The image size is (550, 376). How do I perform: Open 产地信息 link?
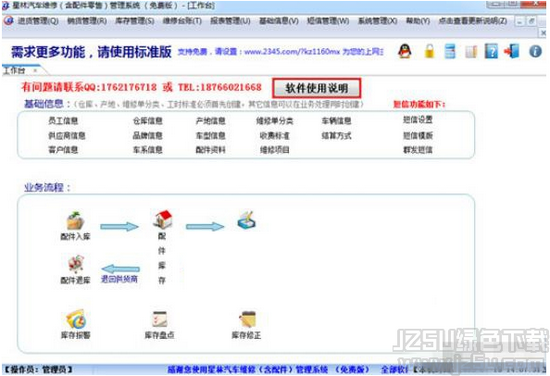210,121
